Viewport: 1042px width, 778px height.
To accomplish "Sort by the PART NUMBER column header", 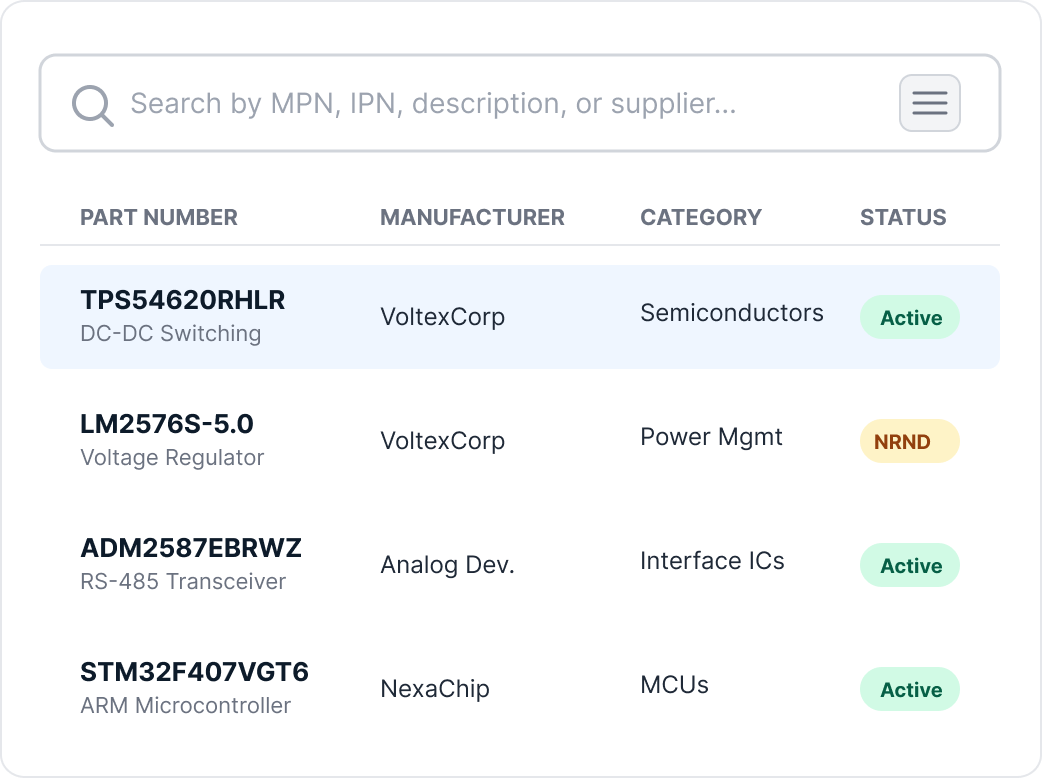I will coord(159,217).
